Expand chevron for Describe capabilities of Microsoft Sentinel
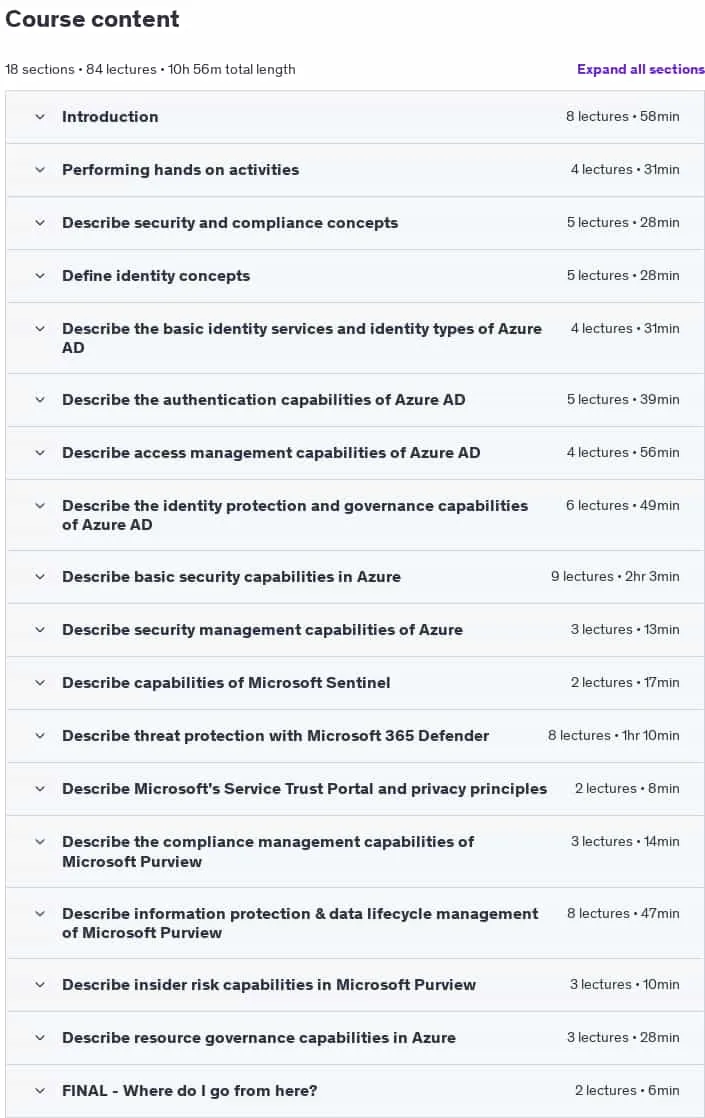This screenshot has width=705, height=1118. [40, 683]
